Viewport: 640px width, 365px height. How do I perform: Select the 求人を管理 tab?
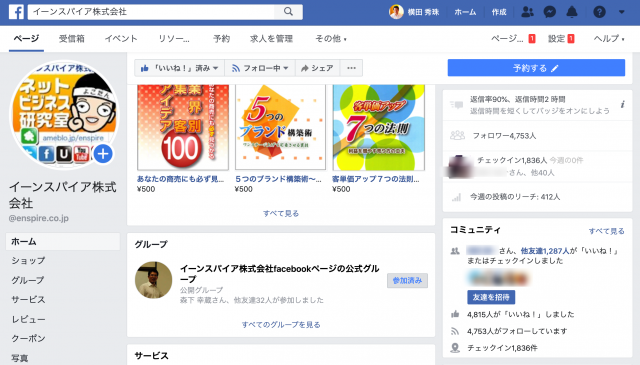click(271, 39)
